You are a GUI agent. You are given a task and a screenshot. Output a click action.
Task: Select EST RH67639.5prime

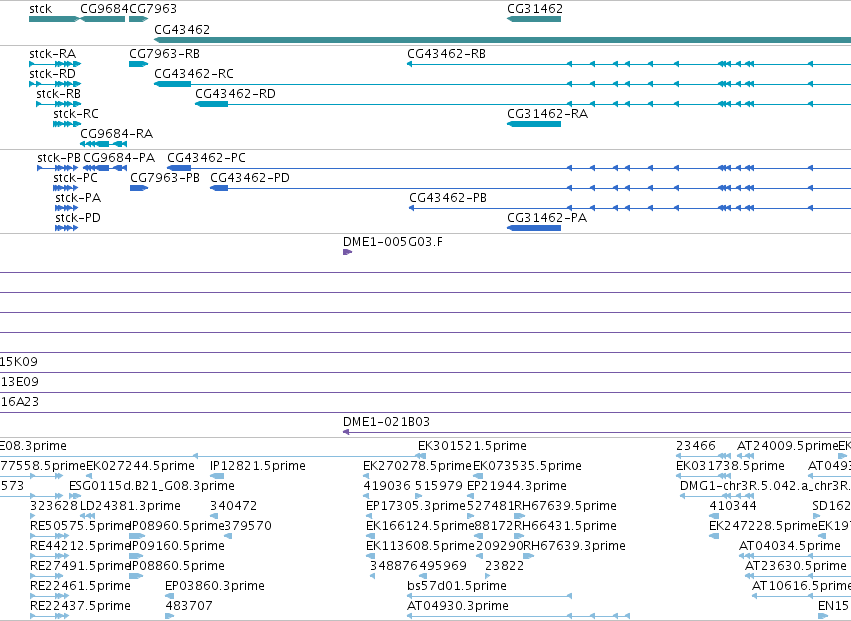(519, 516)
